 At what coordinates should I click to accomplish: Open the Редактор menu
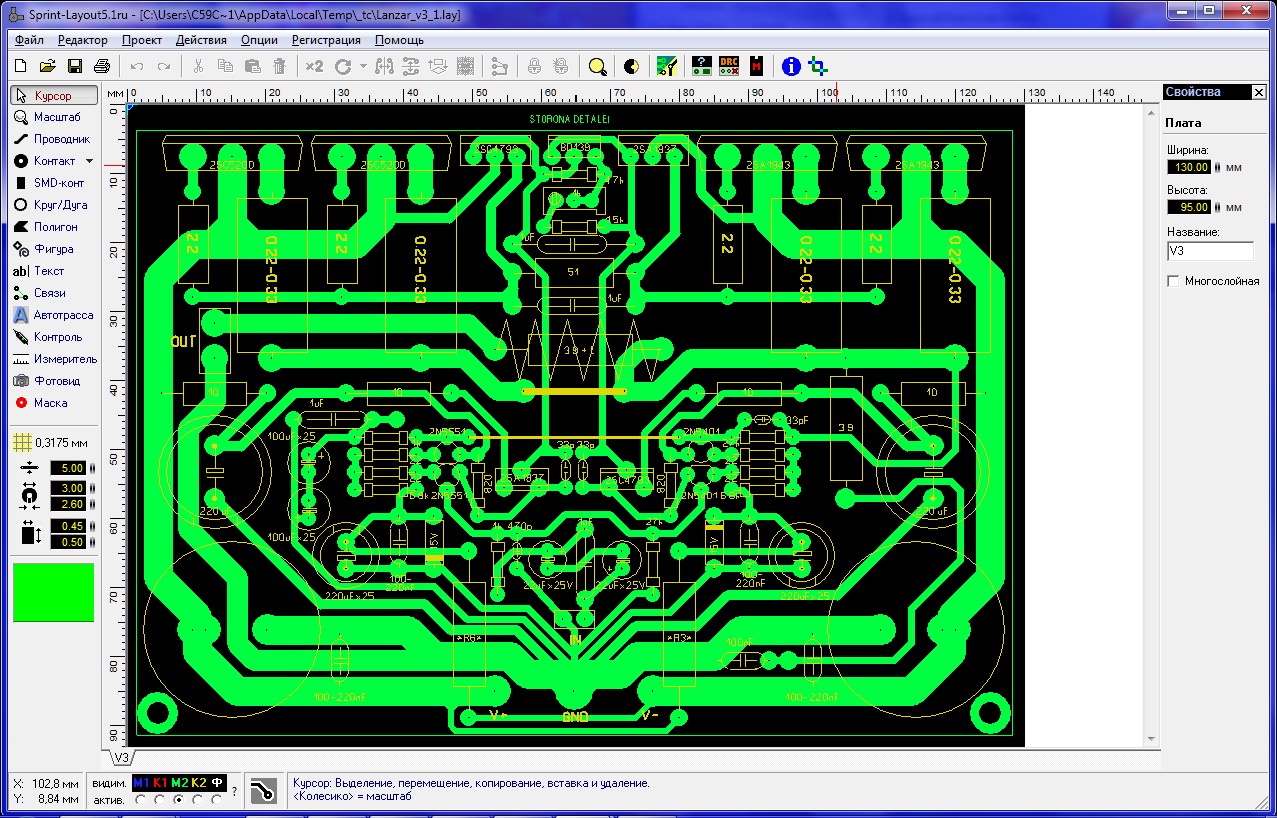[82, 40]
